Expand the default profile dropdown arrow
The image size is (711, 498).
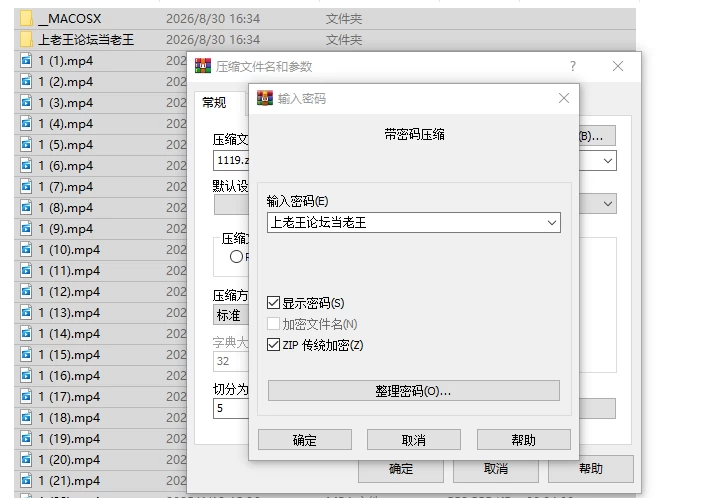[608, 204]
